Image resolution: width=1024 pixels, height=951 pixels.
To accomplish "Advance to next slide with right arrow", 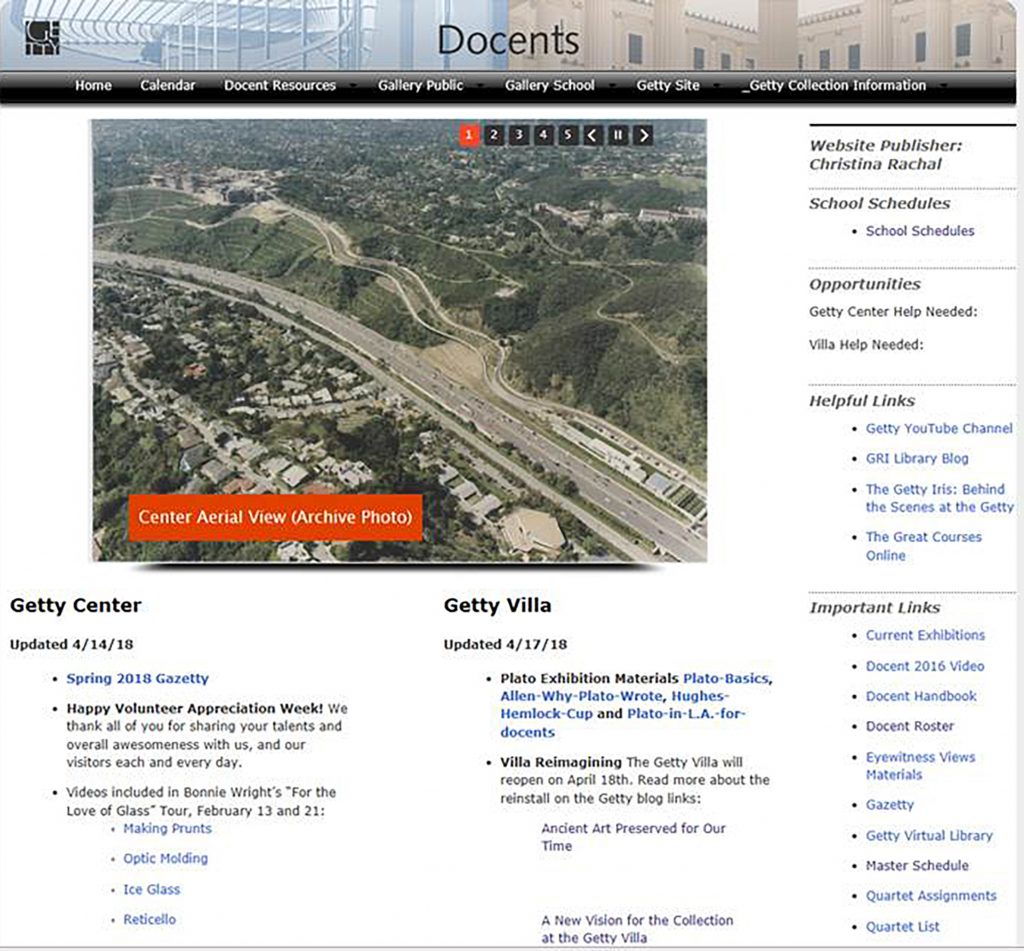I will coord(643,135).
